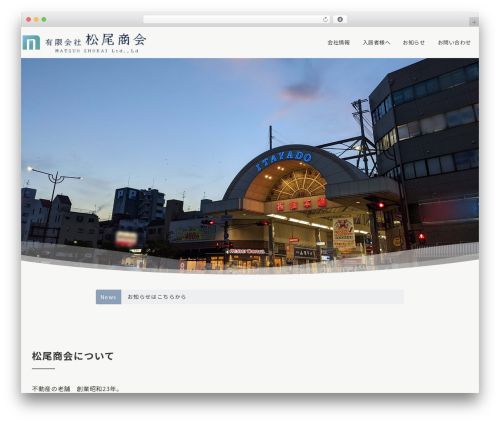Viewport: 500px width, 423px height.
Task: Click the 松尾商会について heading
Action: click(73, 356)
